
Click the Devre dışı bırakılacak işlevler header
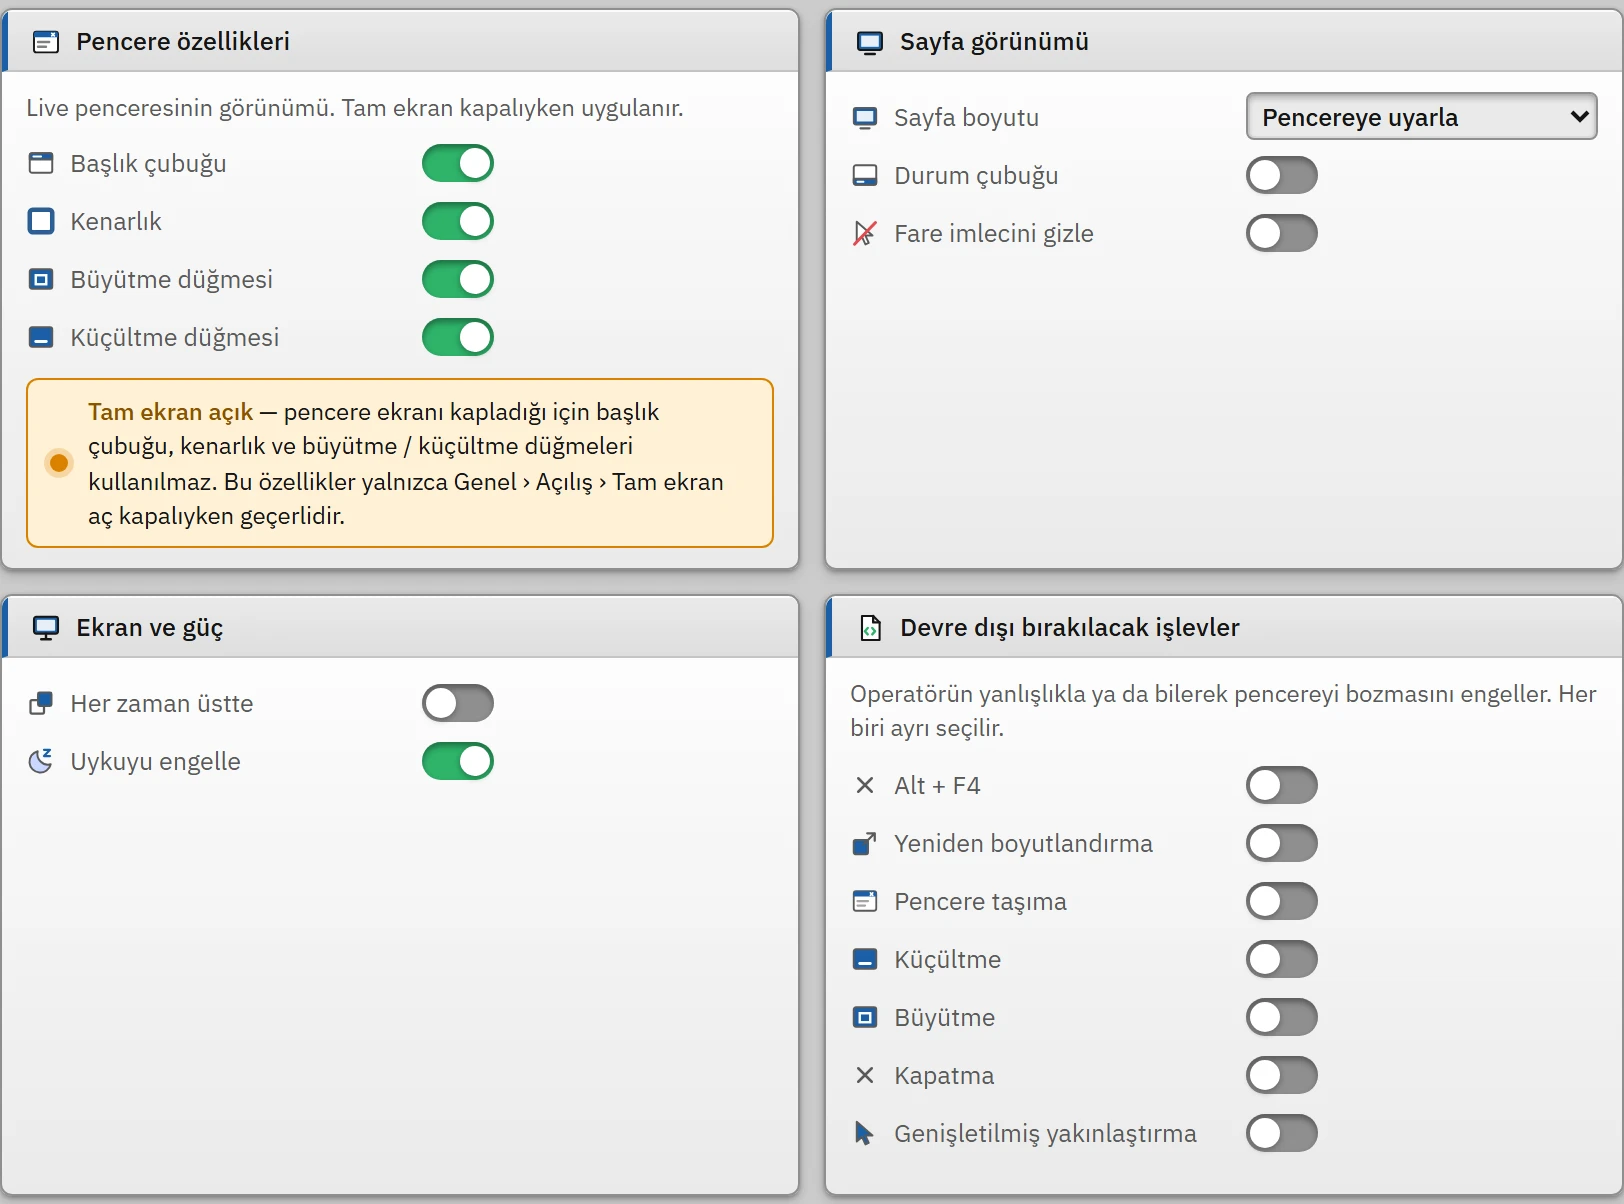(x=1224, y=627)
